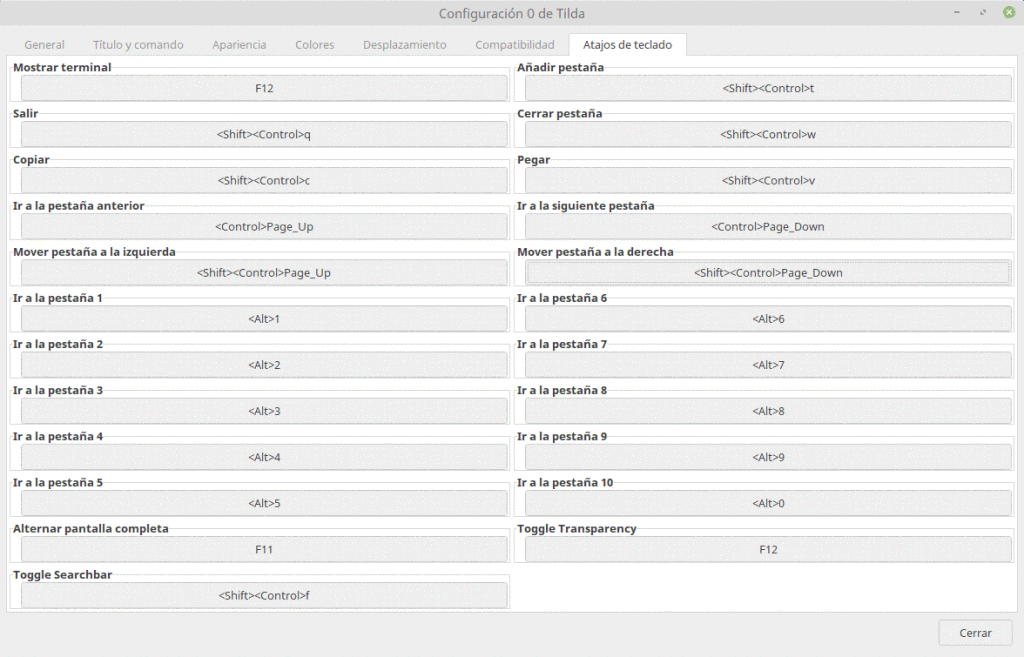The width and height of the screenshot is (1024, 657).
Task: Edit the Mover pestaña a la derecha binding
Action: click(767, 272)
